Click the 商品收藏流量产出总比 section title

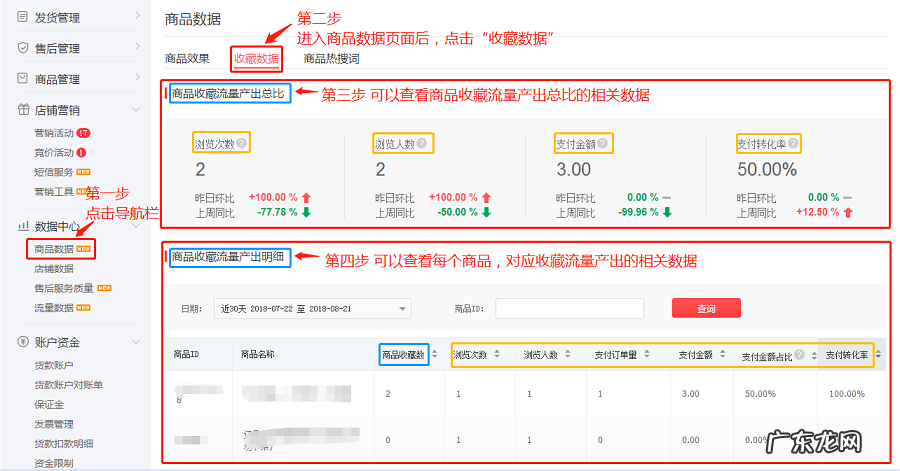228,94
